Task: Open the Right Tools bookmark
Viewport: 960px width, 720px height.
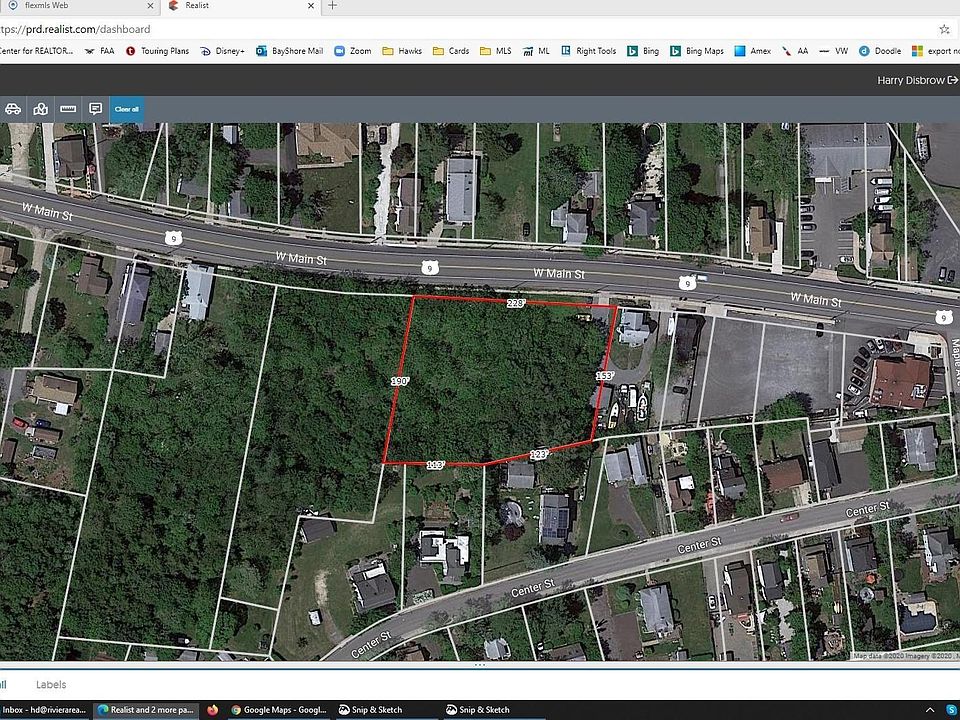Action: (x=589, y=51)
